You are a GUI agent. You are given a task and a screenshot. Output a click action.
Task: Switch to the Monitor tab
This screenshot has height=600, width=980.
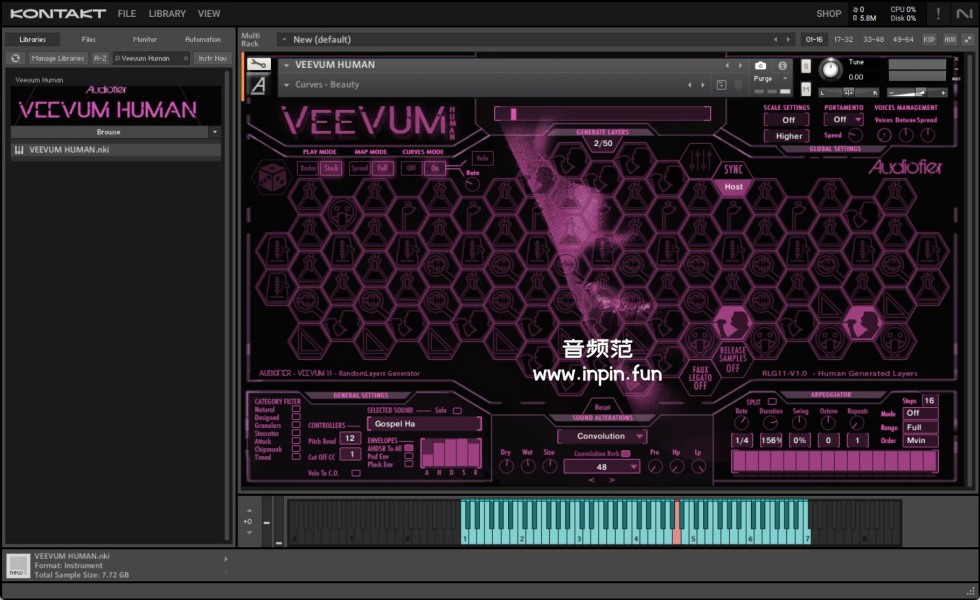click(144, 39)
